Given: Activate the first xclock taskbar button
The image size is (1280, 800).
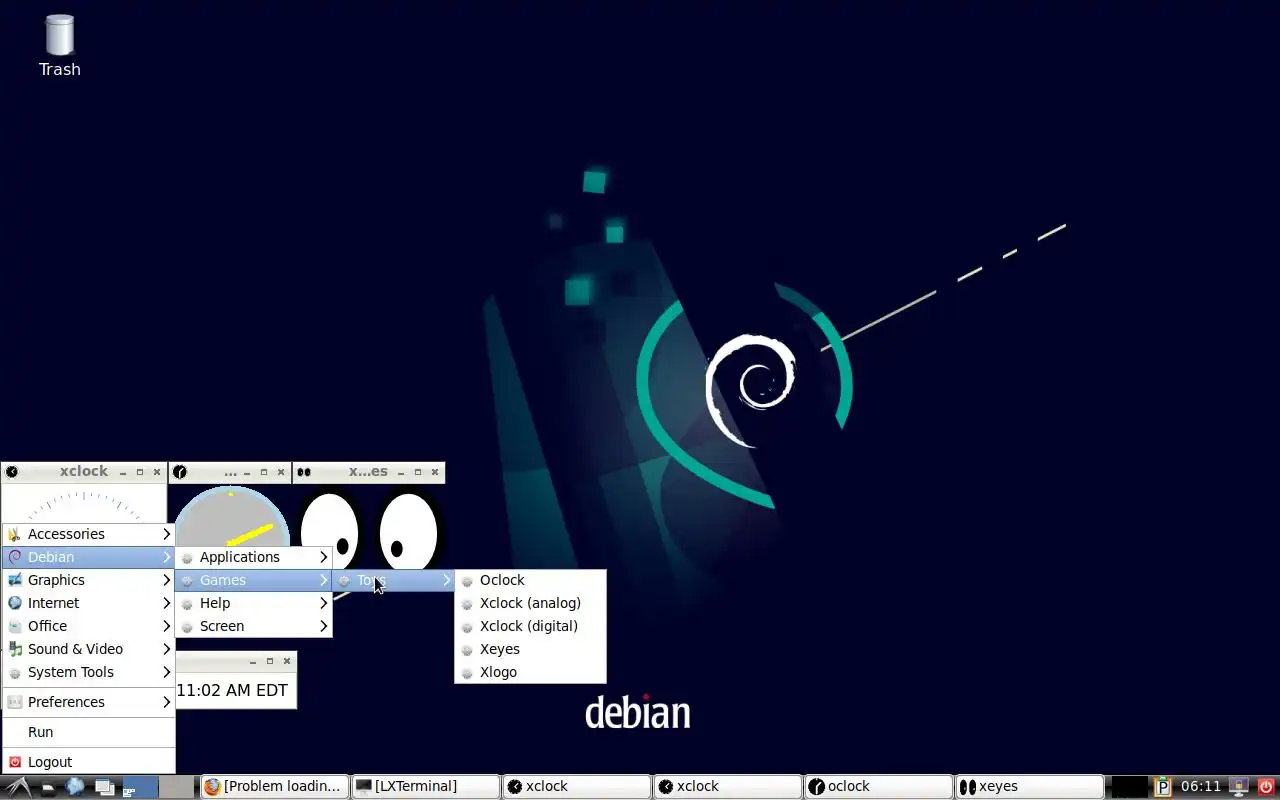Looking at the screenshot, I should (577, 787).
